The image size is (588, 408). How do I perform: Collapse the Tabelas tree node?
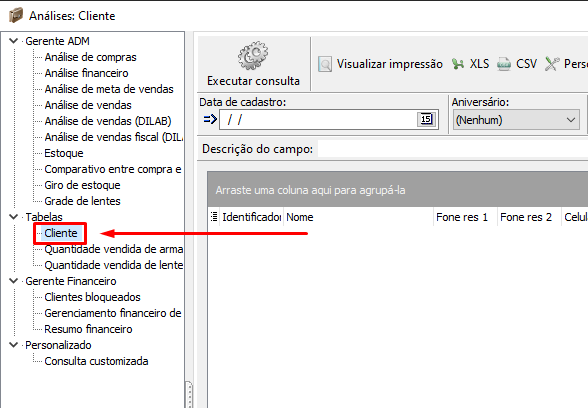point(14,217)
